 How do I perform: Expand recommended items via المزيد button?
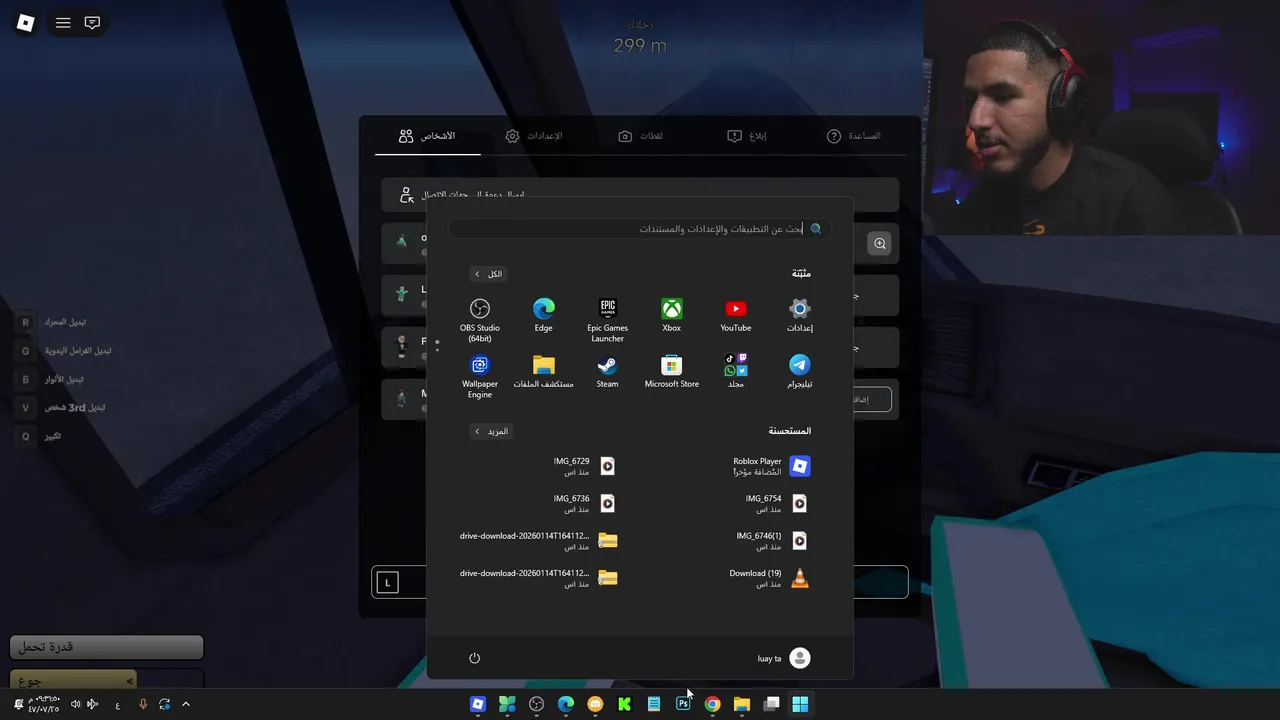(491, 431)
